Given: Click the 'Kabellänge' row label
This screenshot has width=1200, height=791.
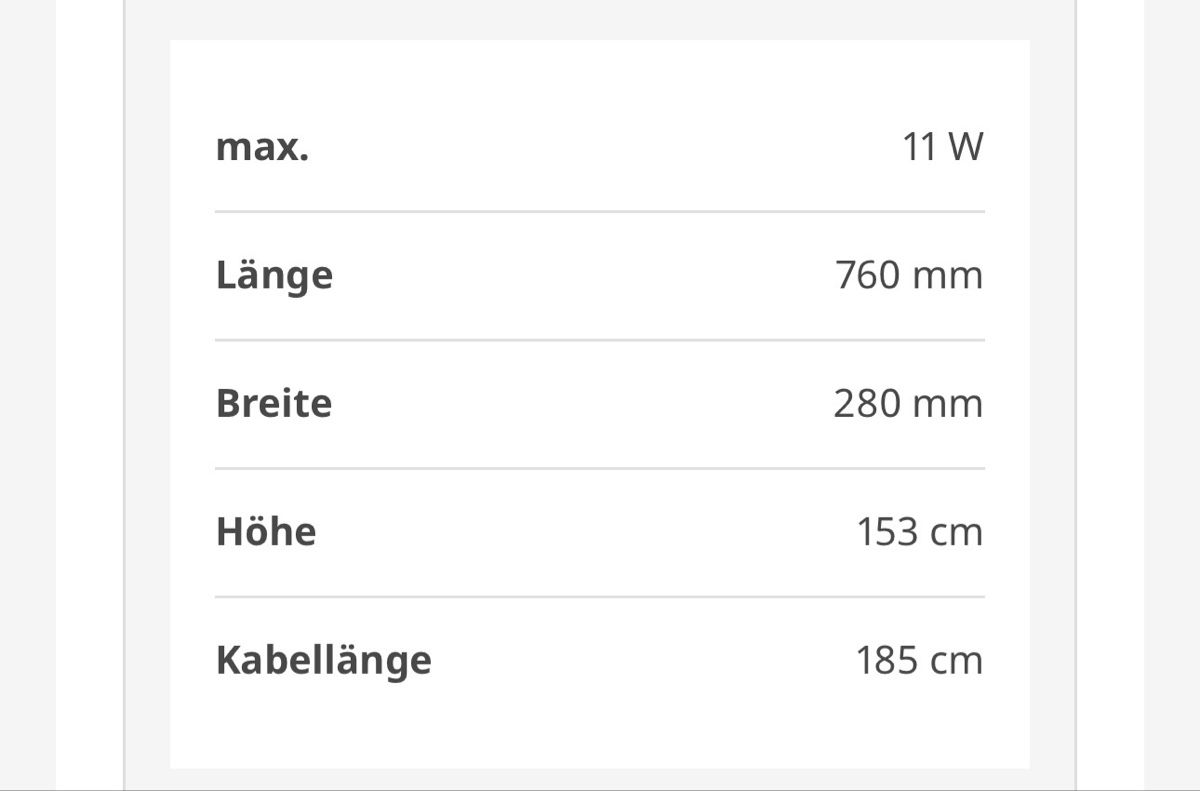Looking at the screenshot, I should click(324, 661).
